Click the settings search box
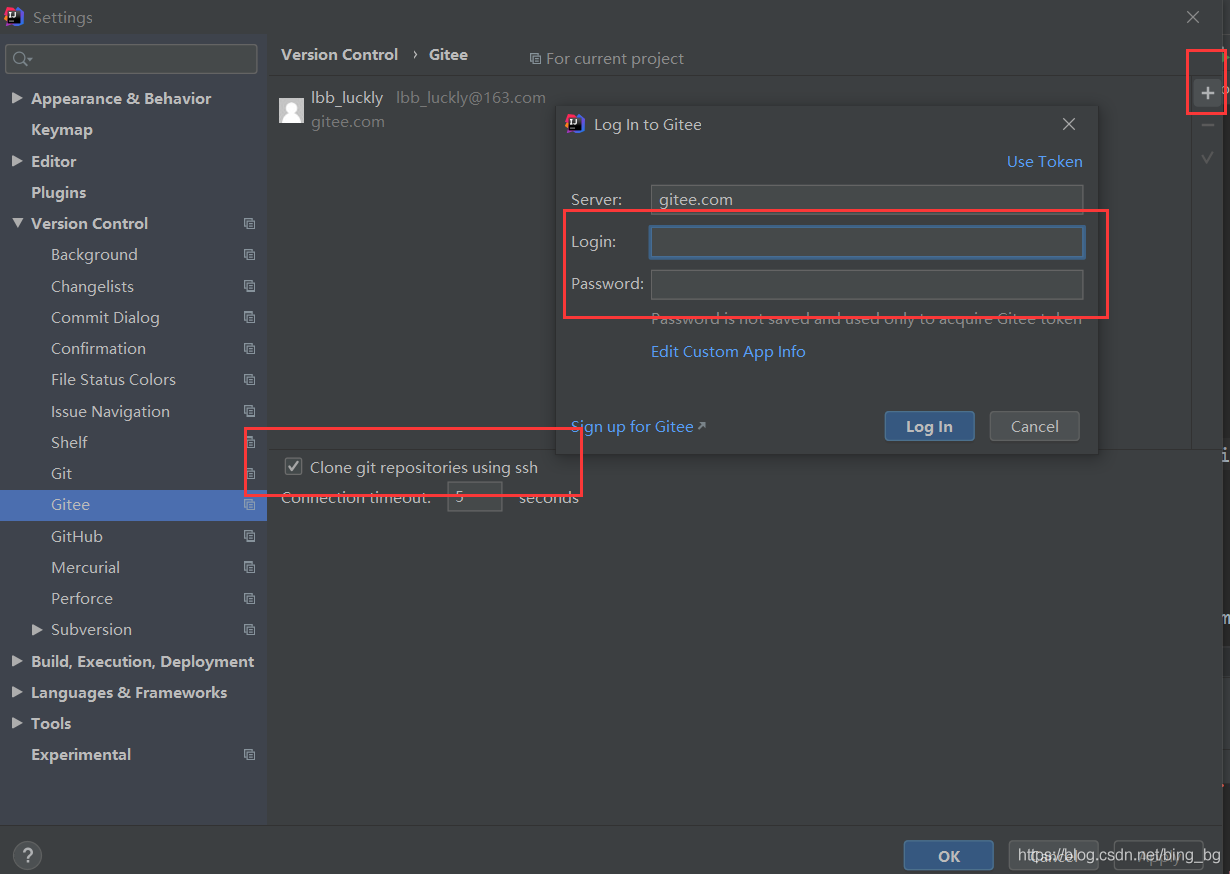This screenshot has height=874, width=1230. pos(131,59)
